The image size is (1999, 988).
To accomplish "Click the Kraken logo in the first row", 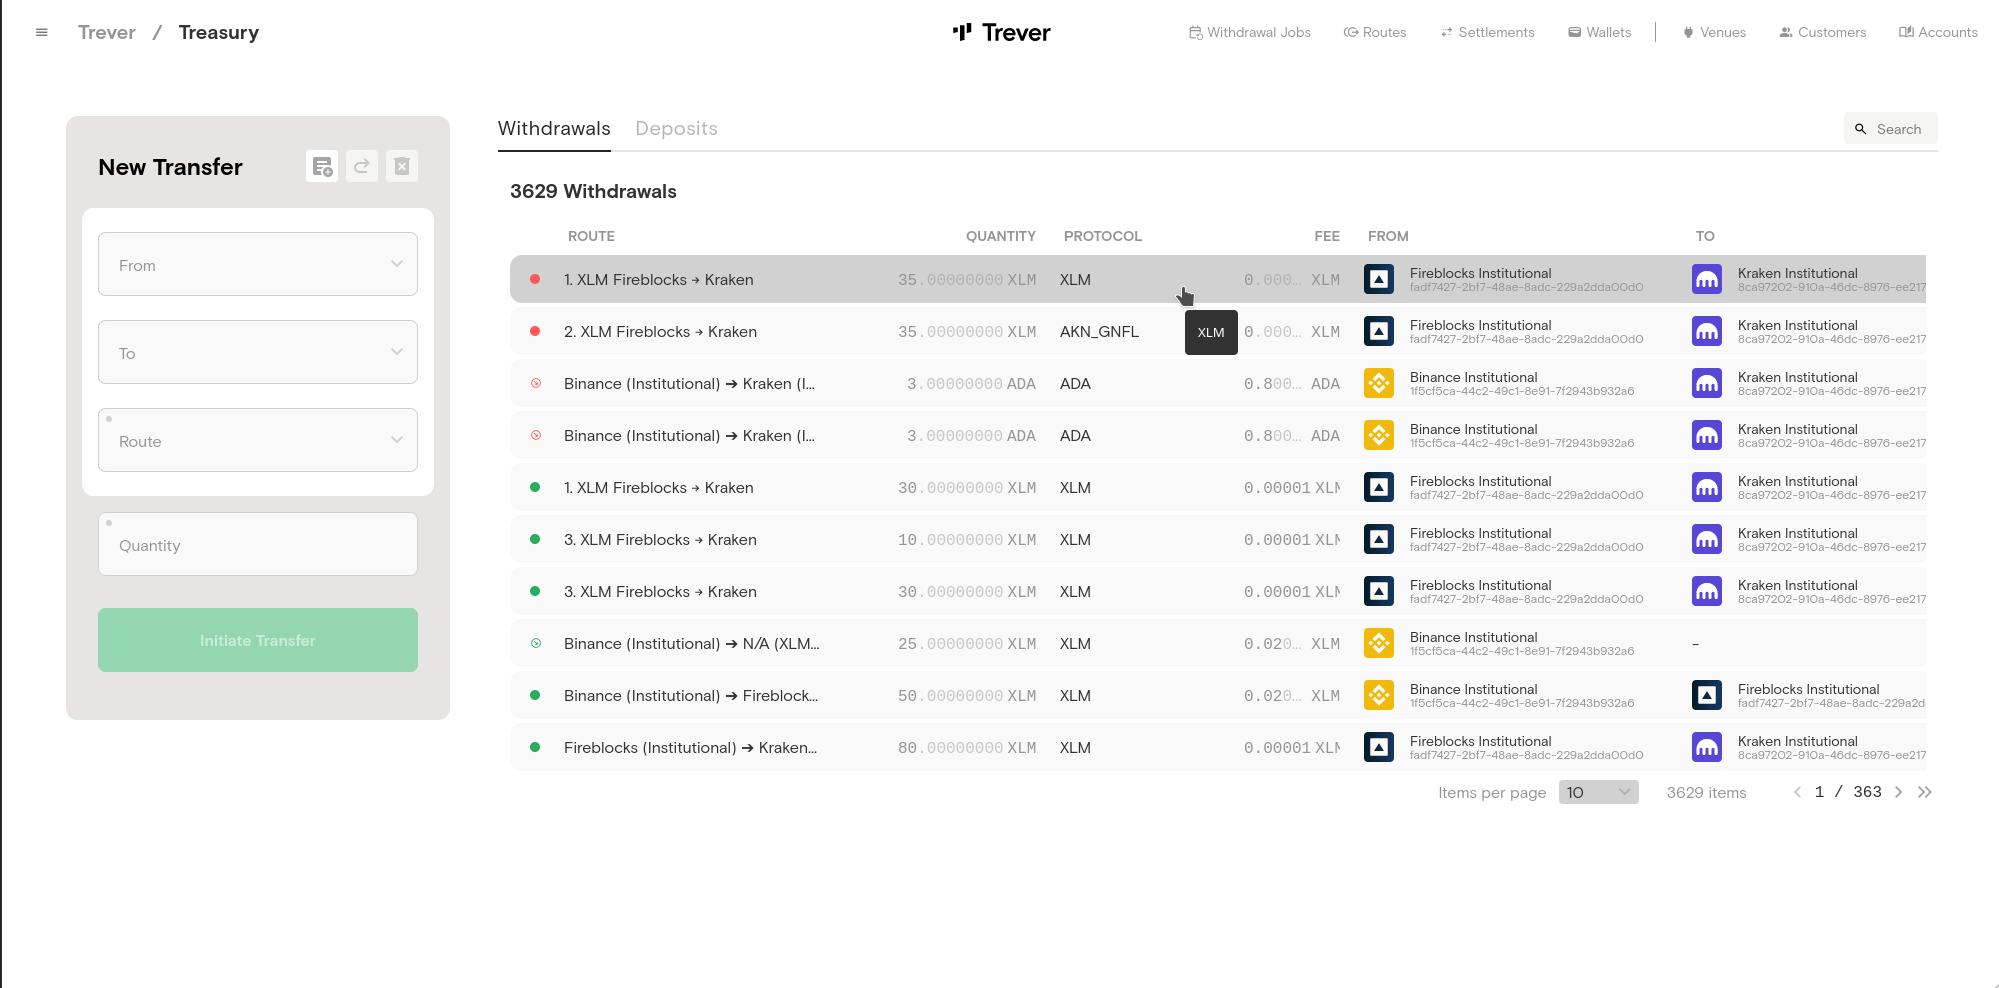I will click(1707, 279).
